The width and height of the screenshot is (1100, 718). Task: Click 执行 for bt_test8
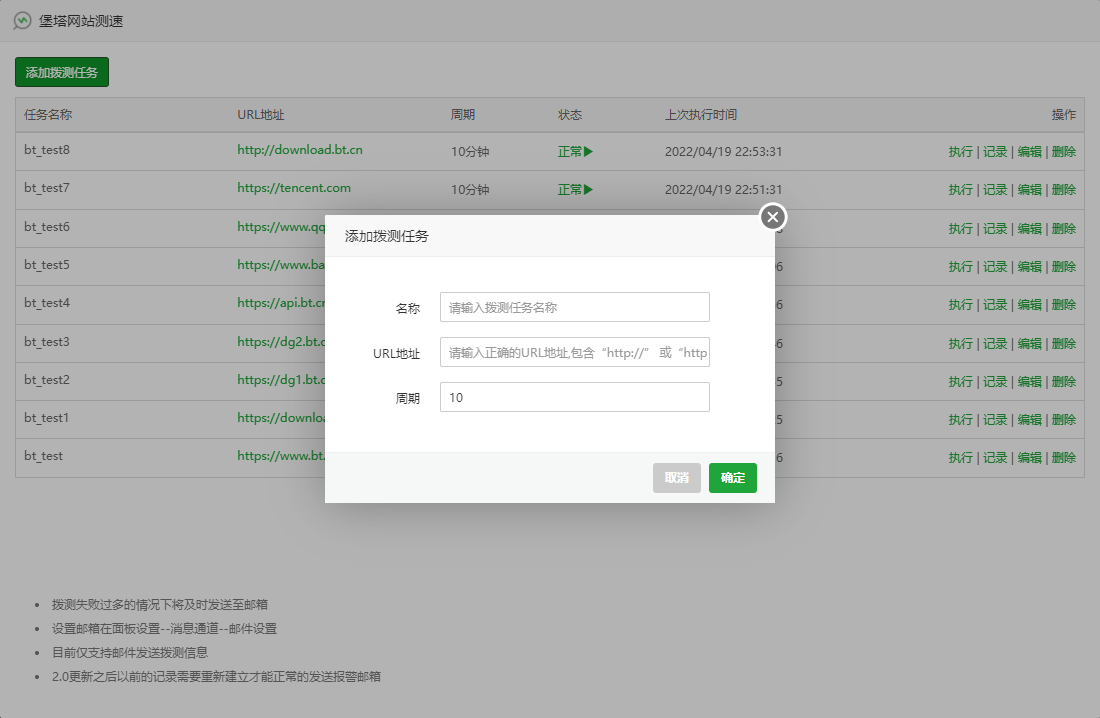click(x=960, y=152)
